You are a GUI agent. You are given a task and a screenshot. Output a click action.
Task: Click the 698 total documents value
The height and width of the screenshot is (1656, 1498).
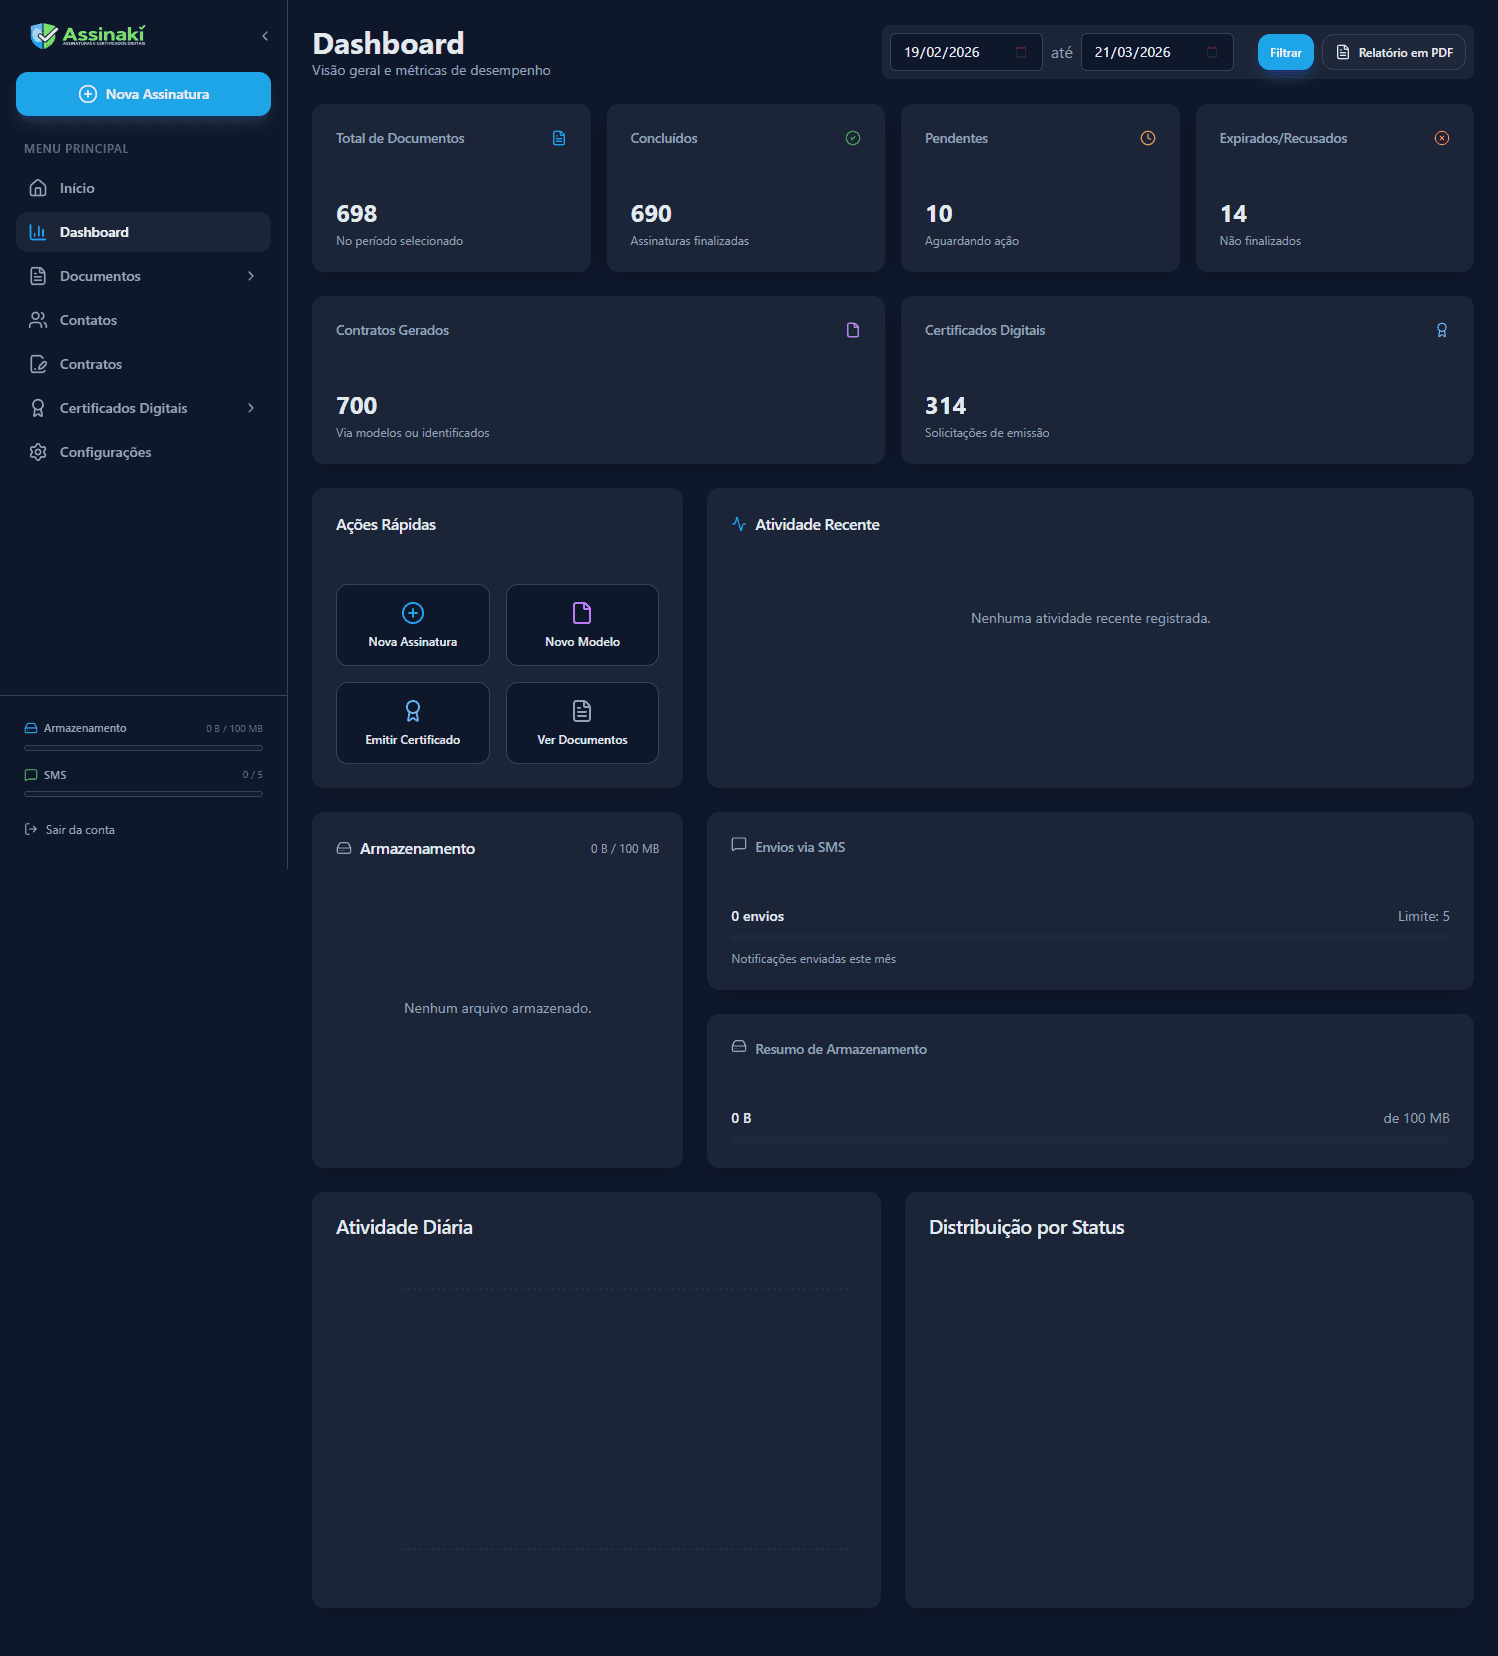coord(357,214)
